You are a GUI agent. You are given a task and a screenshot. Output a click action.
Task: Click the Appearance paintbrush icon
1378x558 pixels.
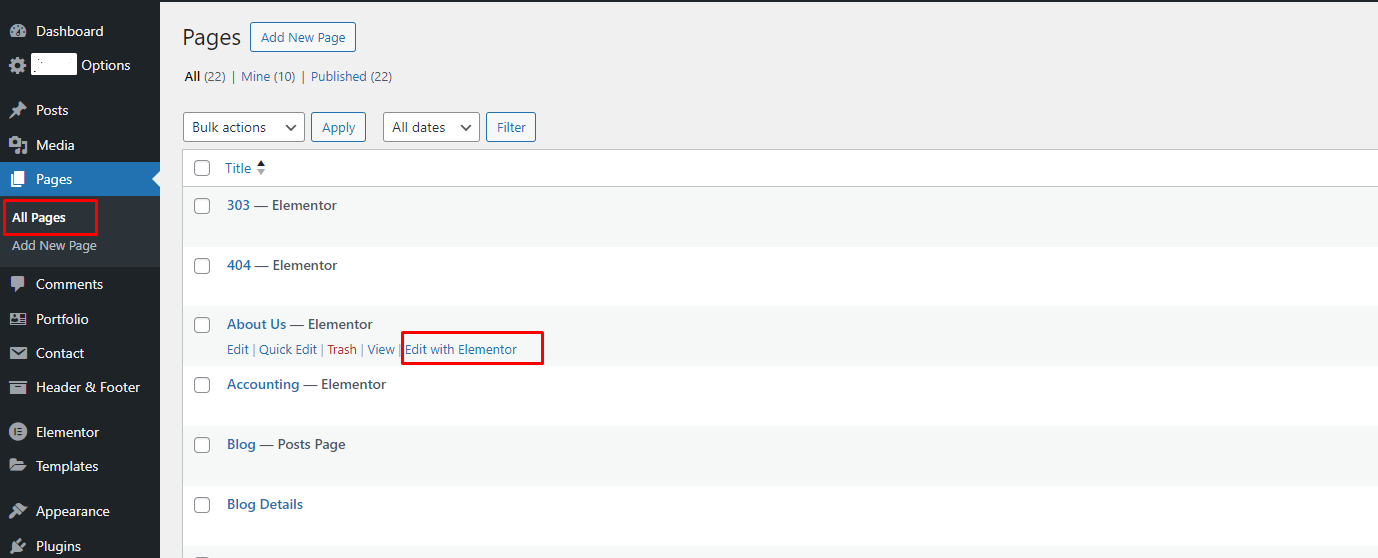(x=18, y=511)
